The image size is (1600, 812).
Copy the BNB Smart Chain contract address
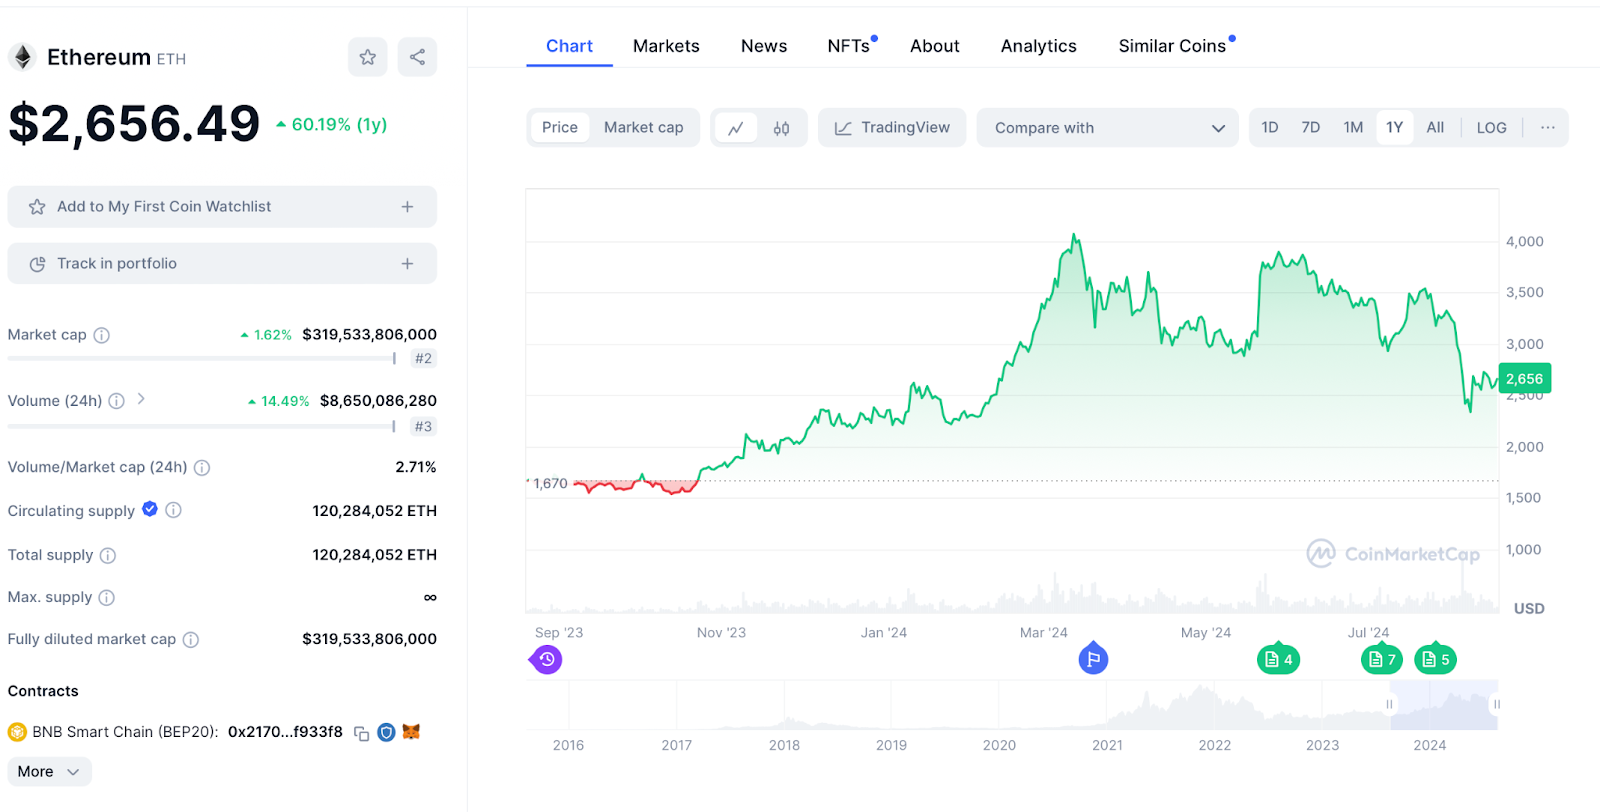(362, 733)
